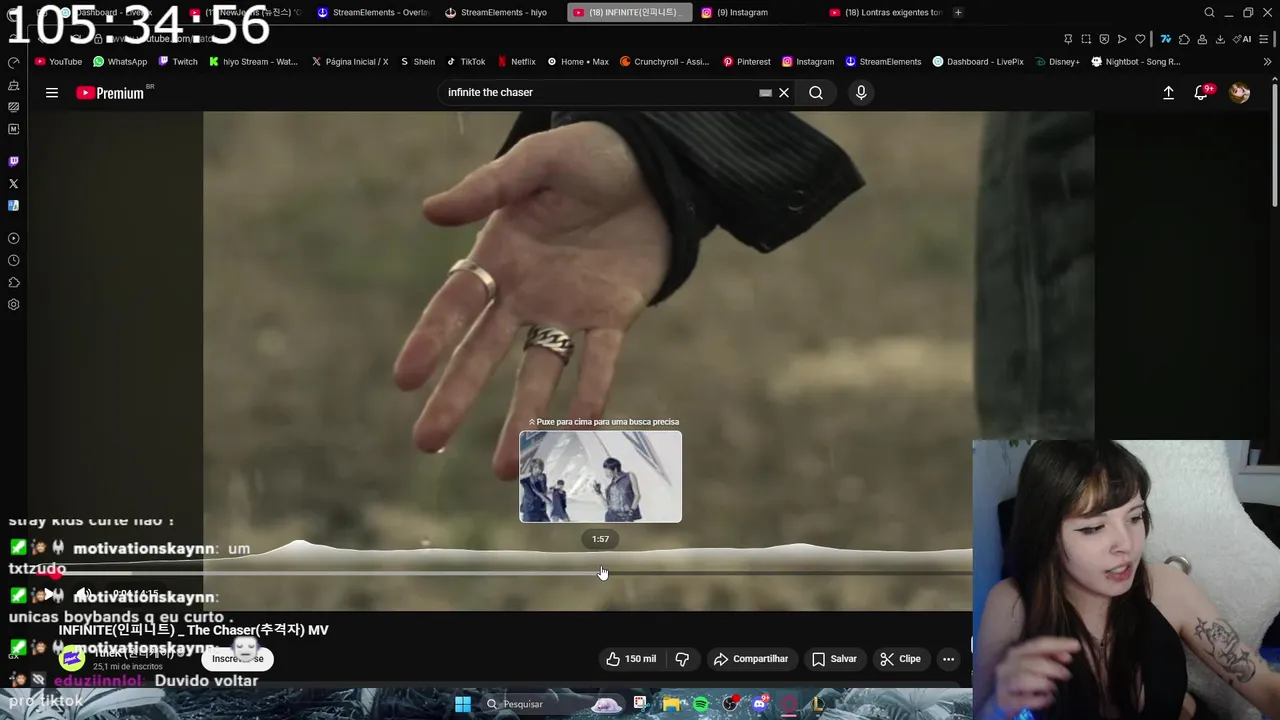The image size is (1280, 720).
Task: Run the search with the magnifier button
Action: pos(816,93)
